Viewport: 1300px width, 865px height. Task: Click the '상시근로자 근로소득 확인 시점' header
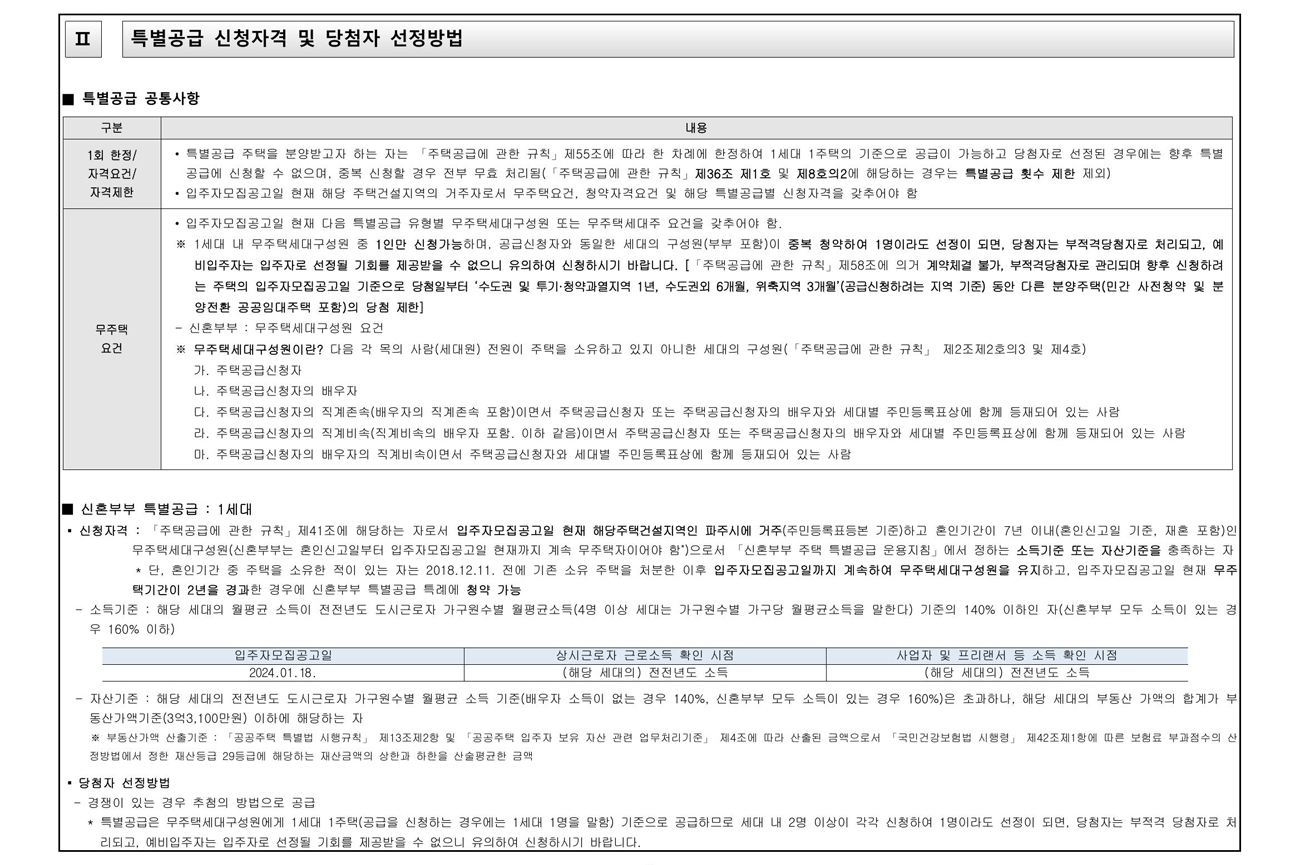pyautogui.click(x=645, y=656)
